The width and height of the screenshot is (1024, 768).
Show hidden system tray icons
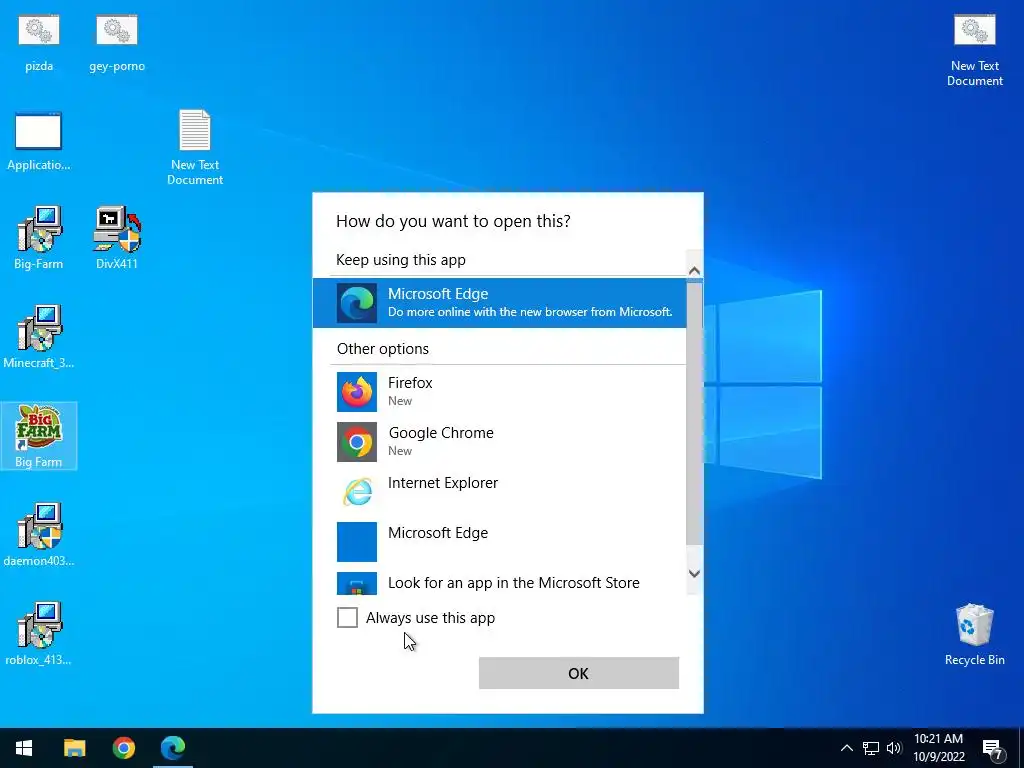click(x=846, y=748)
